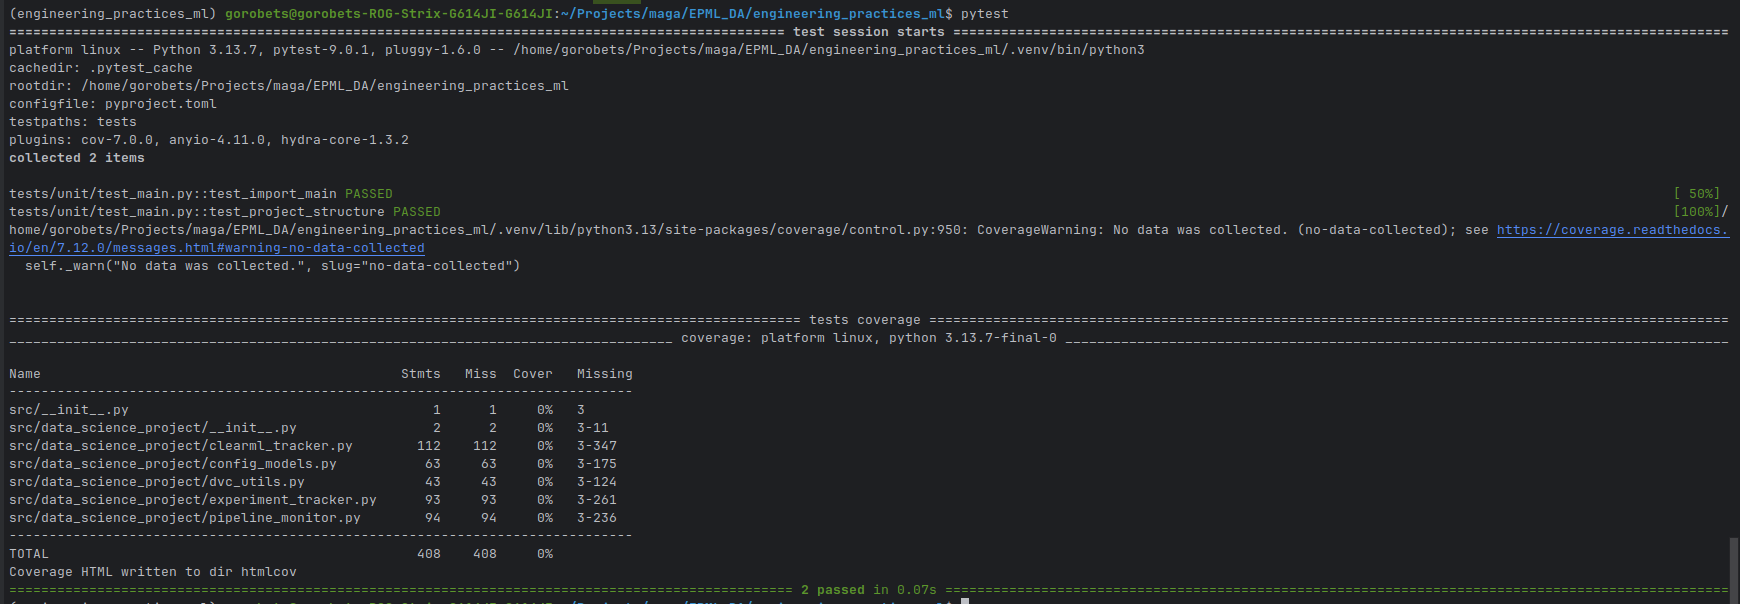Click the Missing column header

(x=604, y=374)
